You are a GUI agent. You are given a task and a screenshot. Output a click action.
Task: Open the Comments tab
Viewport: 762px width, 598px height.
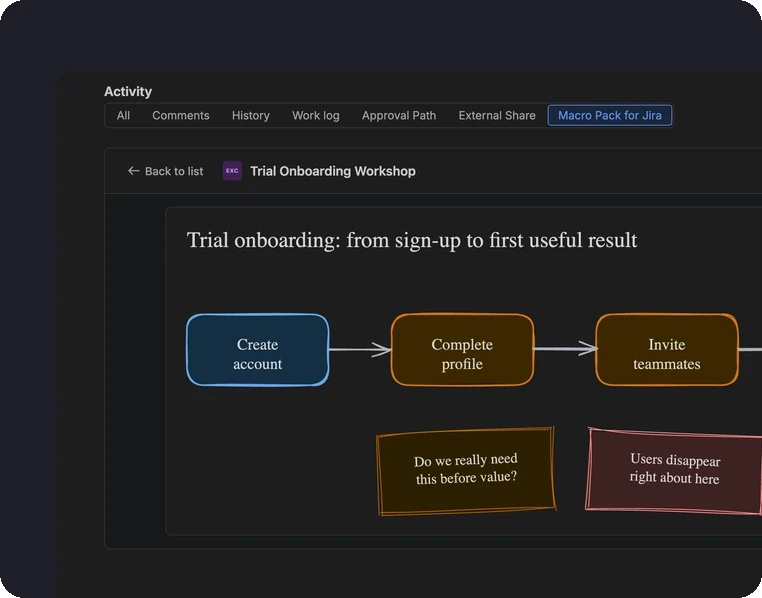click(x=181, y=116)
